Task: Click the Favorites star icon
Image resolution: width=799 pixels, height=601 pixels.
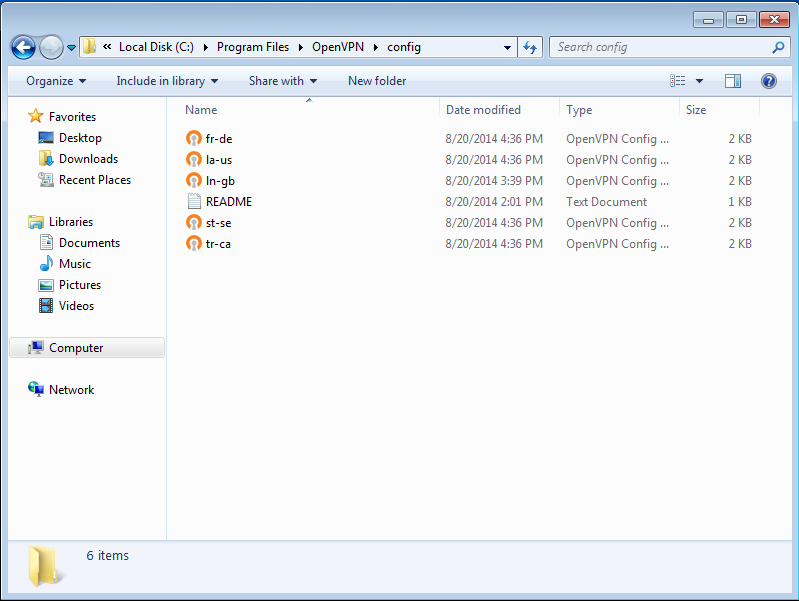Action: tap(36, 116)
